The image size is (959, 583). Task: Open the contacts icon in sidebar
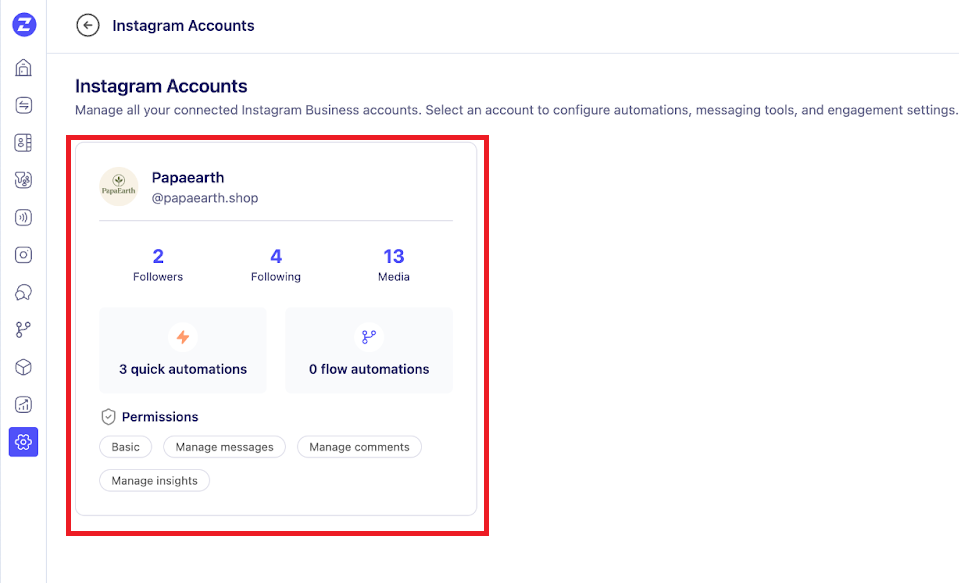point(23,143)
